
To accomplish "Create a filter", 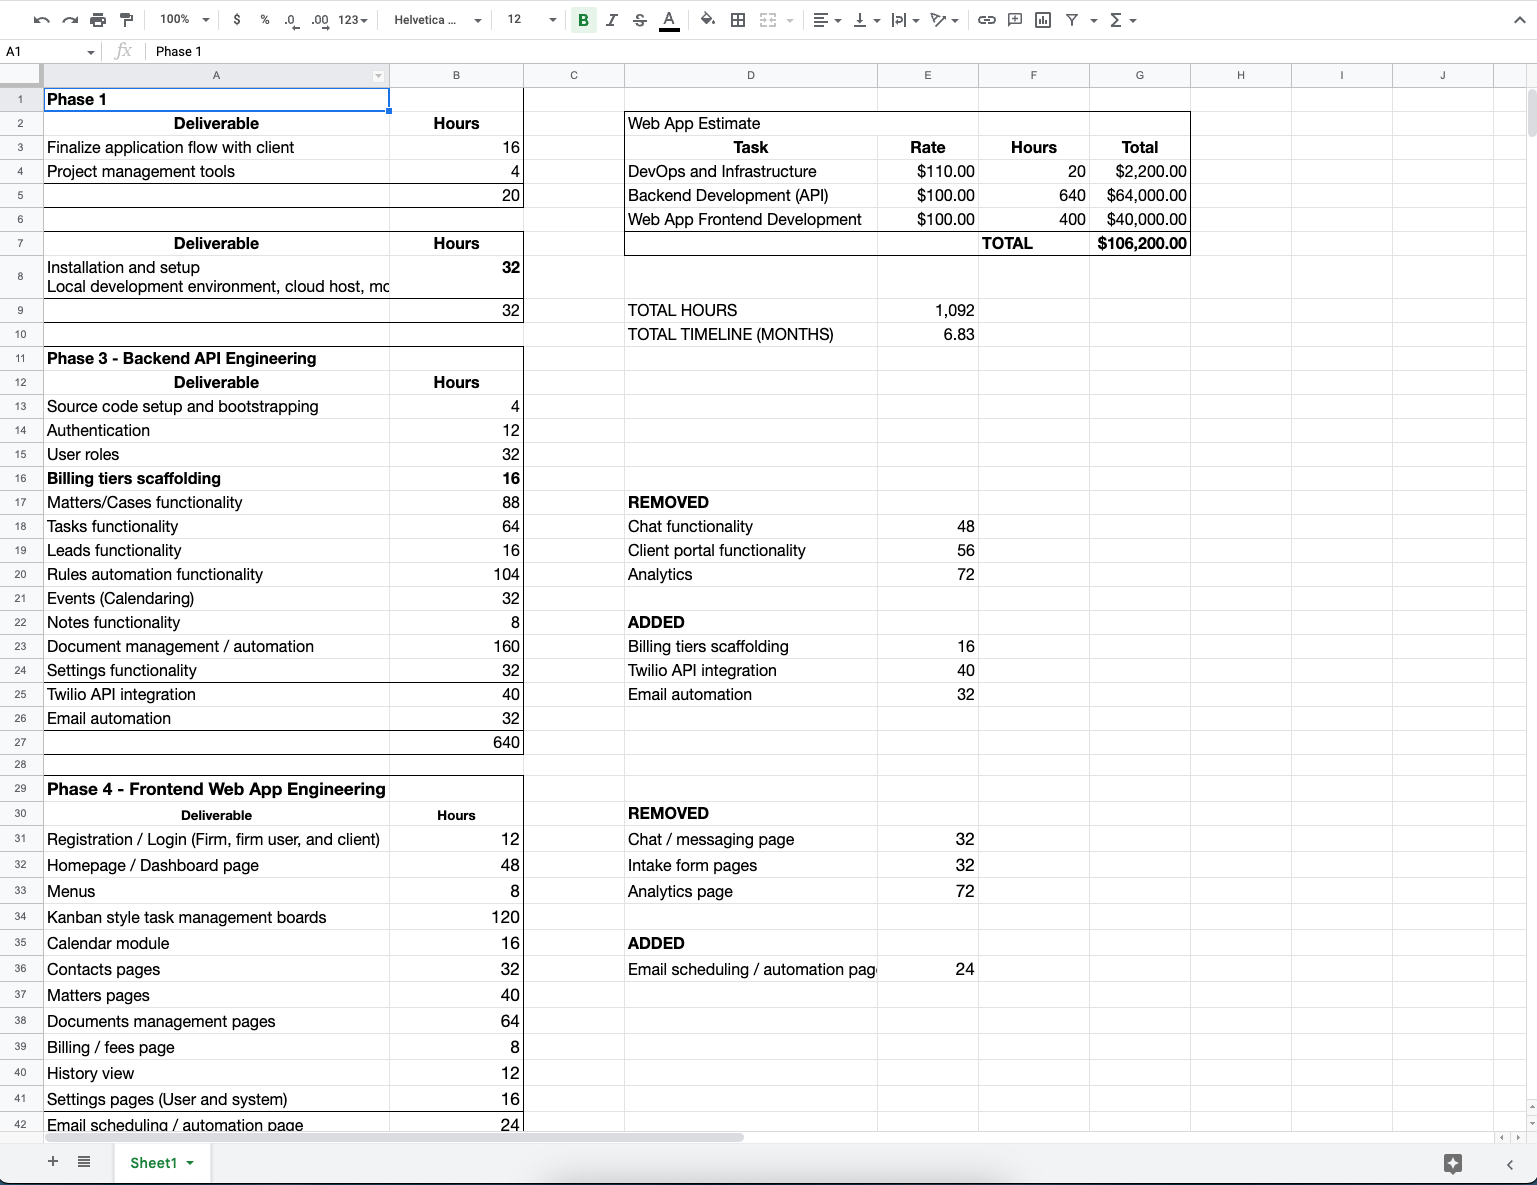I will 1071,20.
